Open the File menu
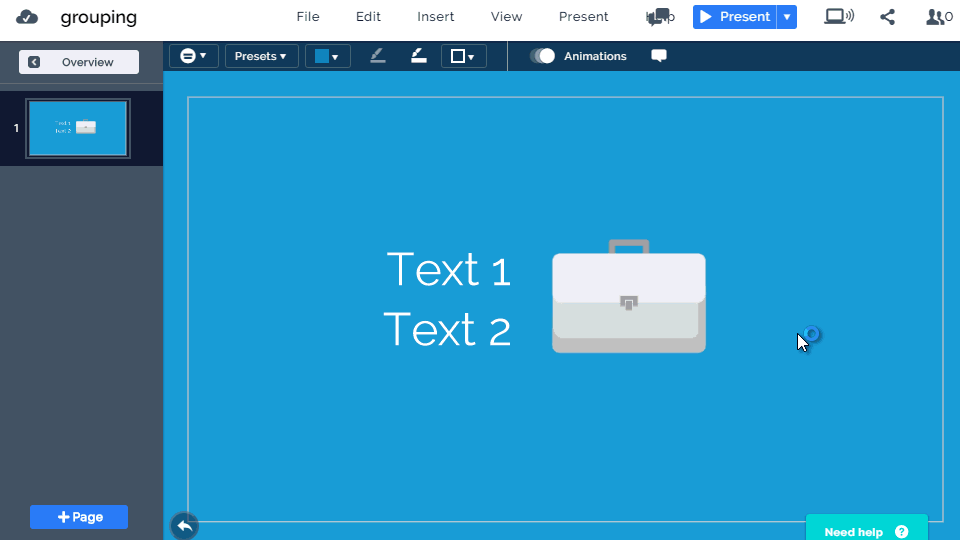Viewport: 960px width, 540px height. (x=308, y=17)
